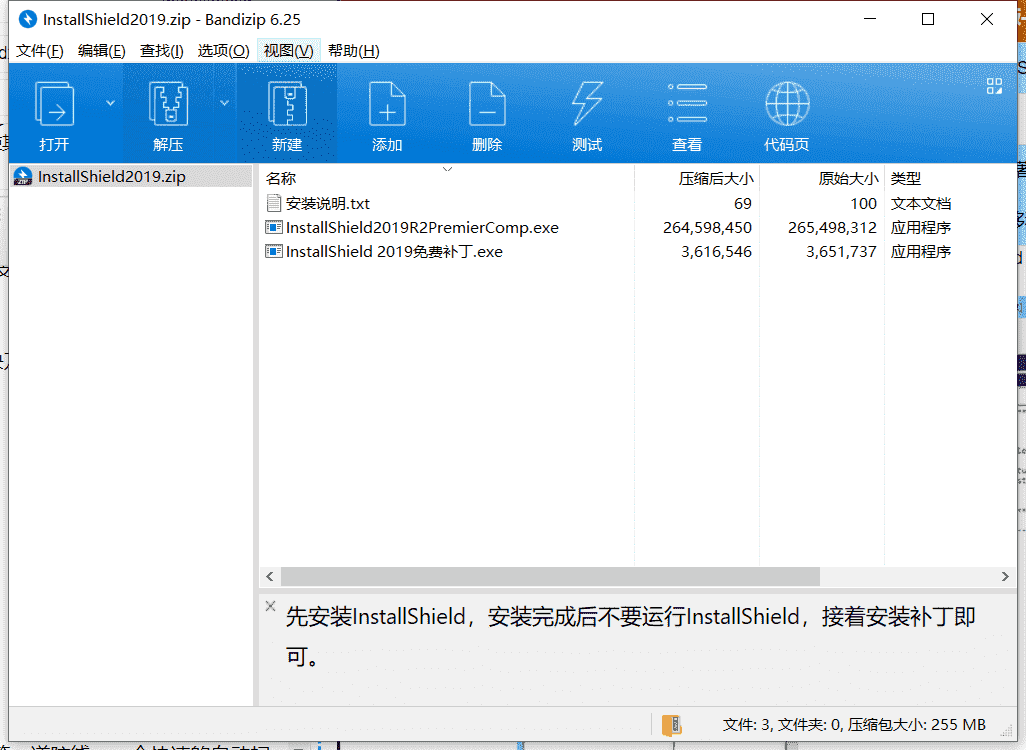This screenshot has width=1026, height=750.
Task: Click the horizontal scrollbar thumb
Action: point(550,577)
